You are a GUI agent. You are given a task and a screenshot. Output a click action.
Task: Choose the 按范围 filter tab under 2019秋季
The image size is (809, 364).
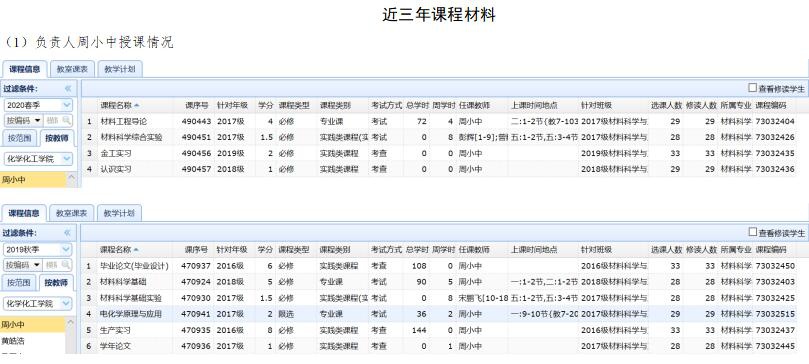(20, 283)
